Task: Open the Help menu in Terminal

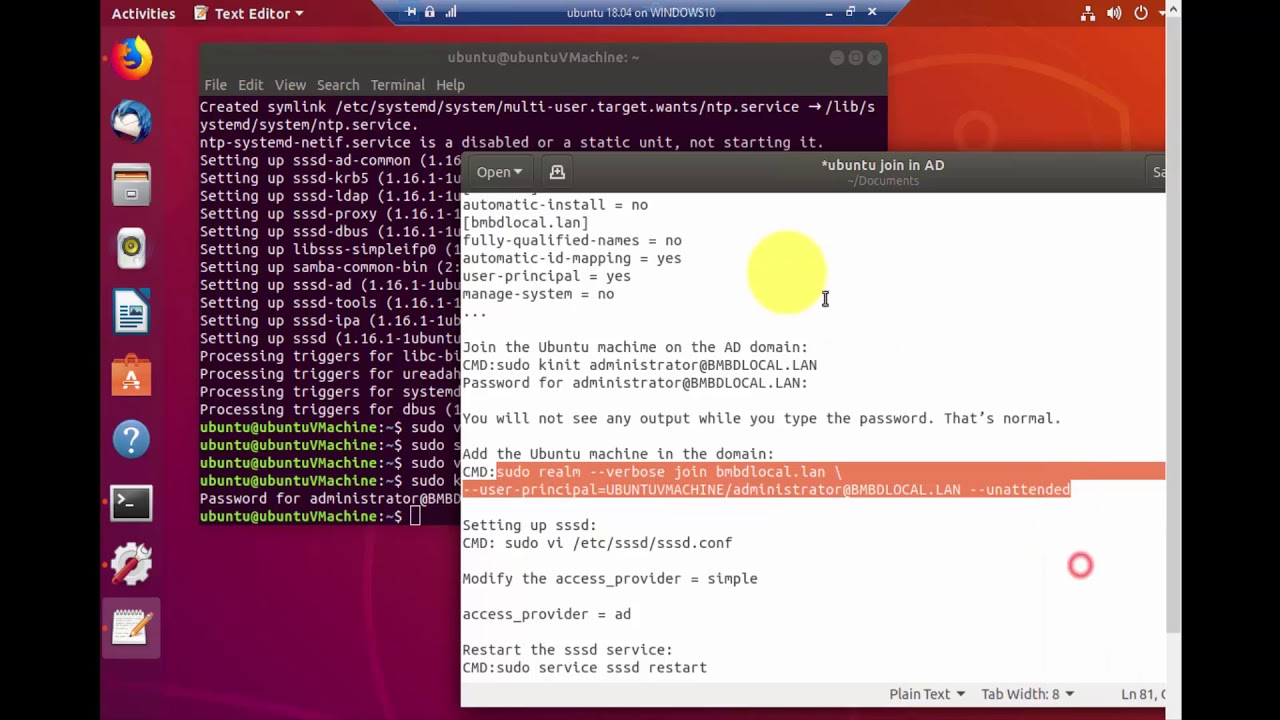Action: point(450,85)
